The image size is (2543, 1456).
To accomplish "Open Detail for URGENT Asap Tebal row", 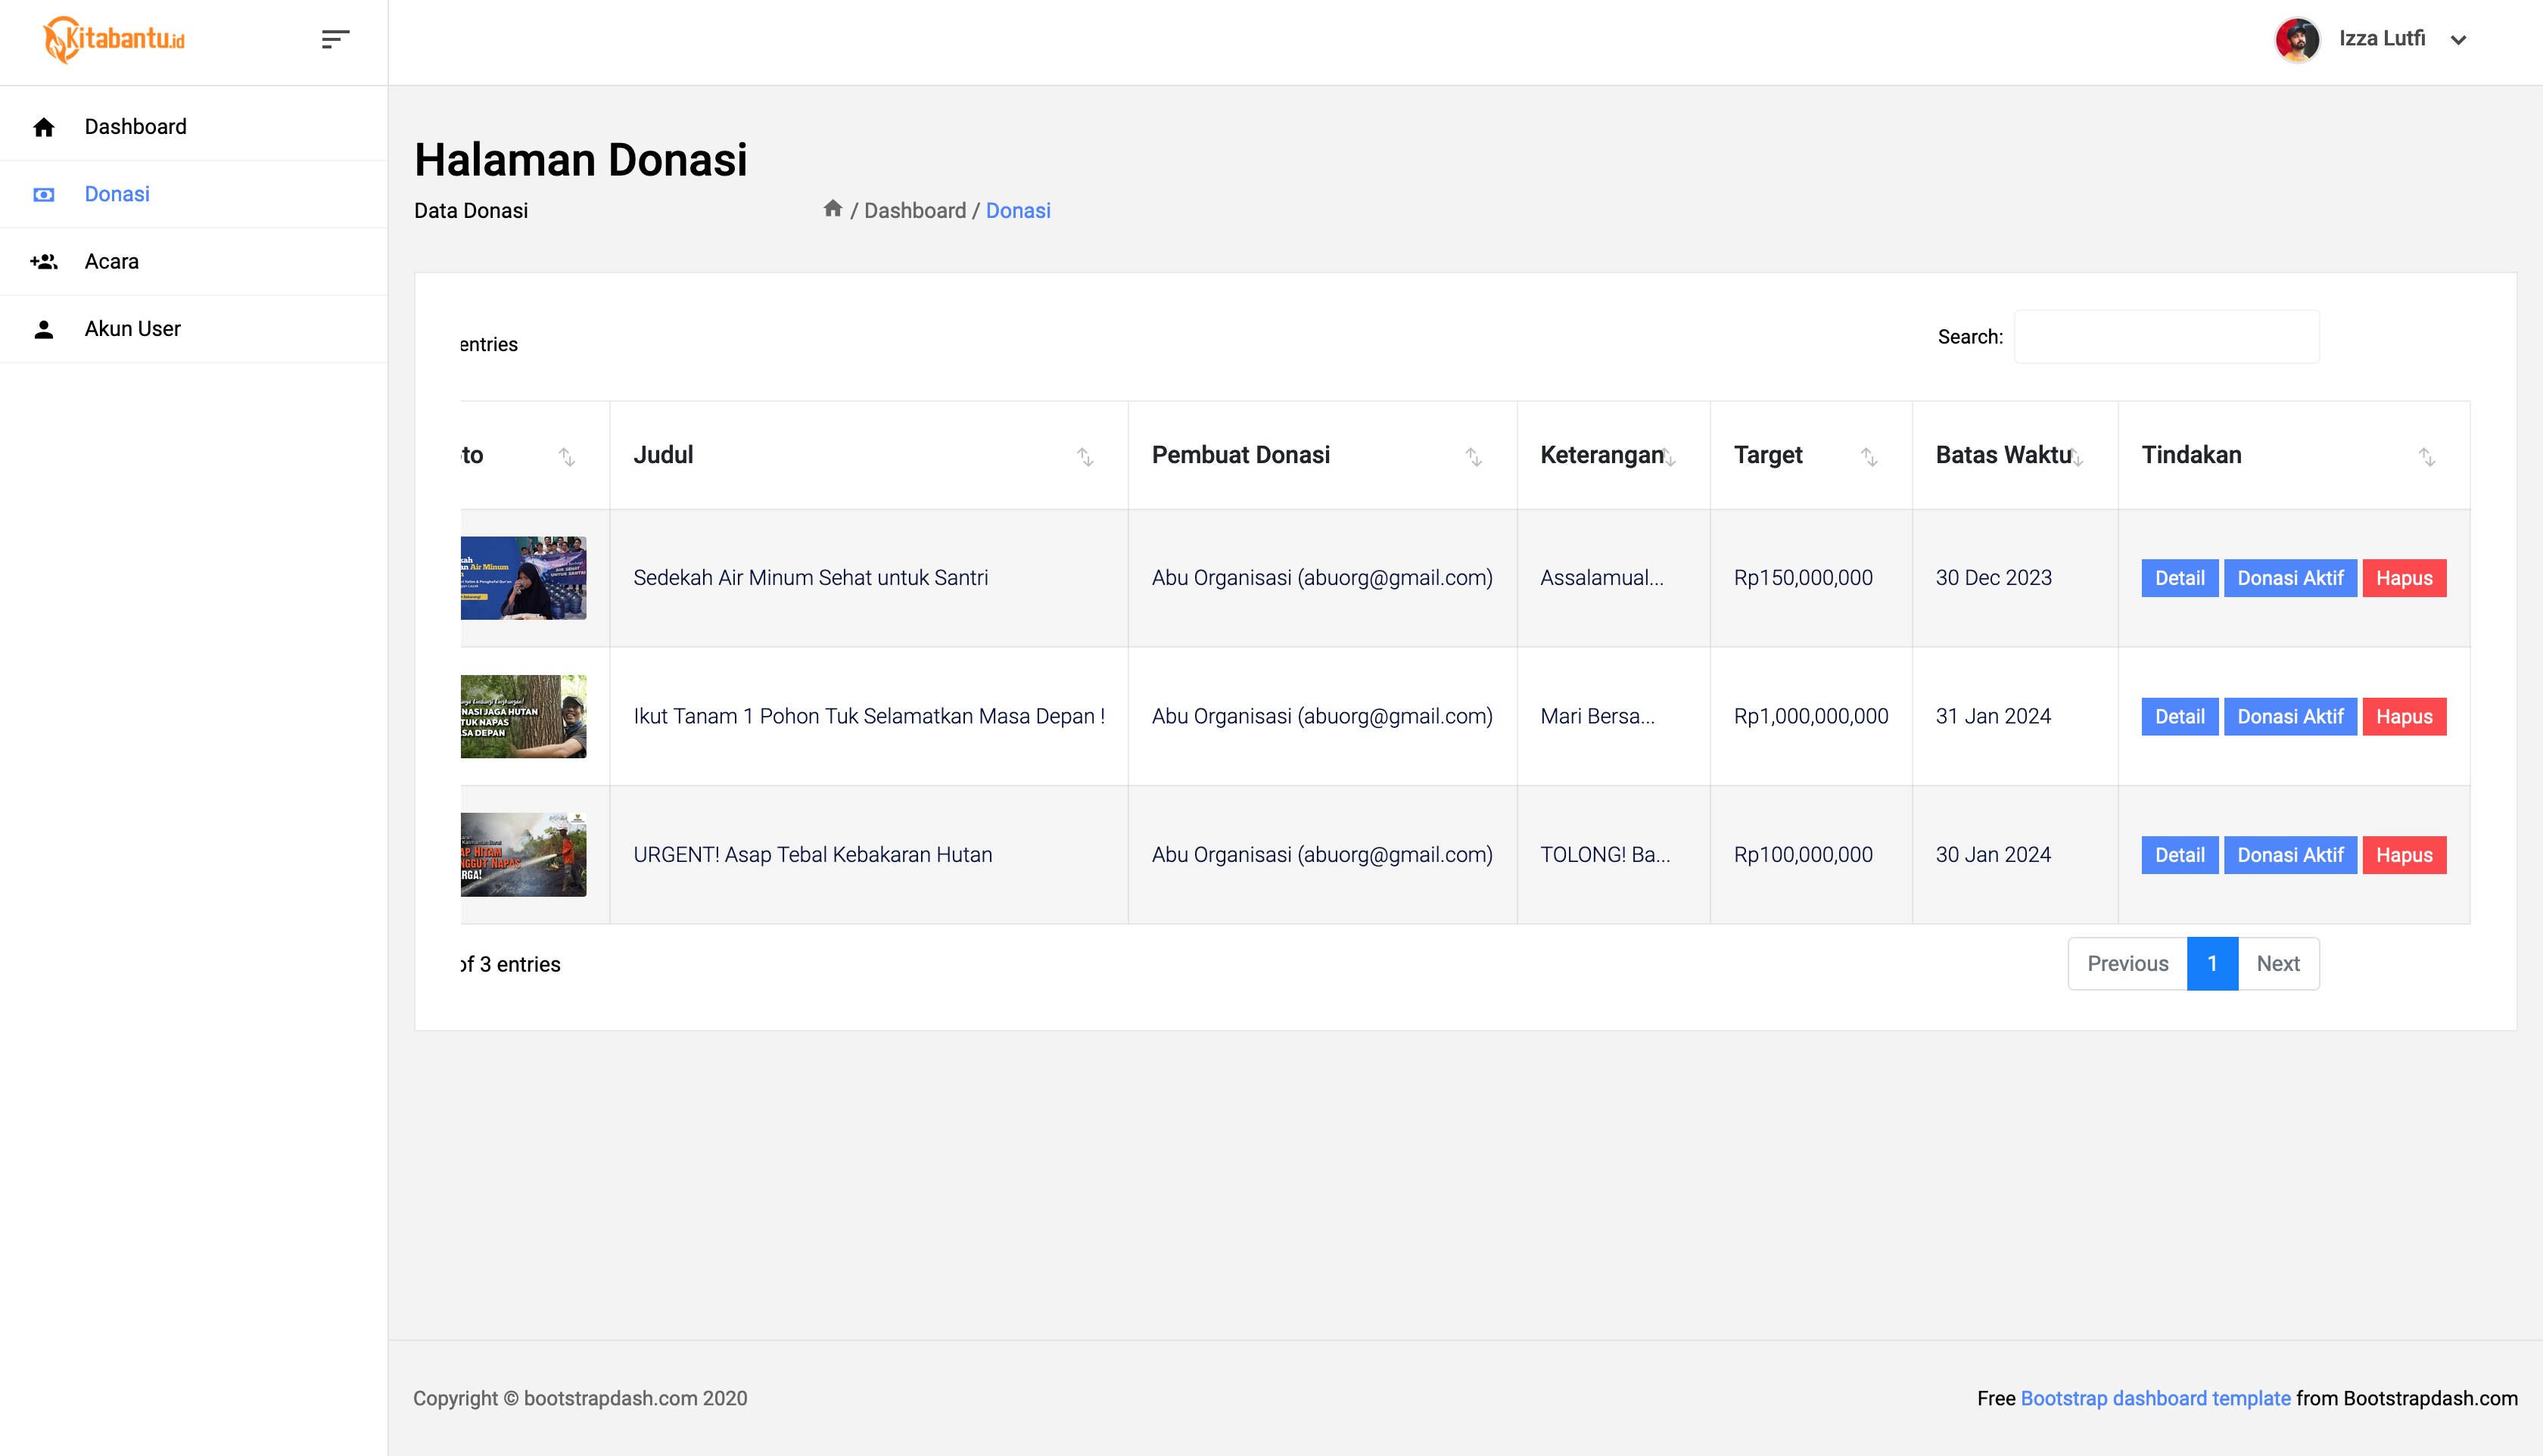I will point(2179,855).
